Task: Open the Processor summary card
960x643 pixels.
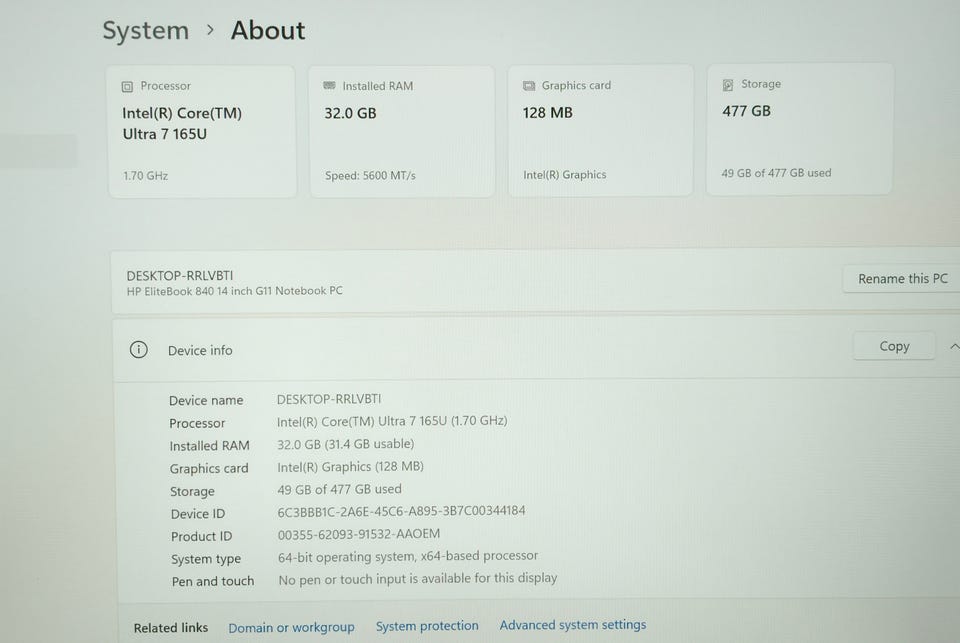Action: tap(203, 132)
